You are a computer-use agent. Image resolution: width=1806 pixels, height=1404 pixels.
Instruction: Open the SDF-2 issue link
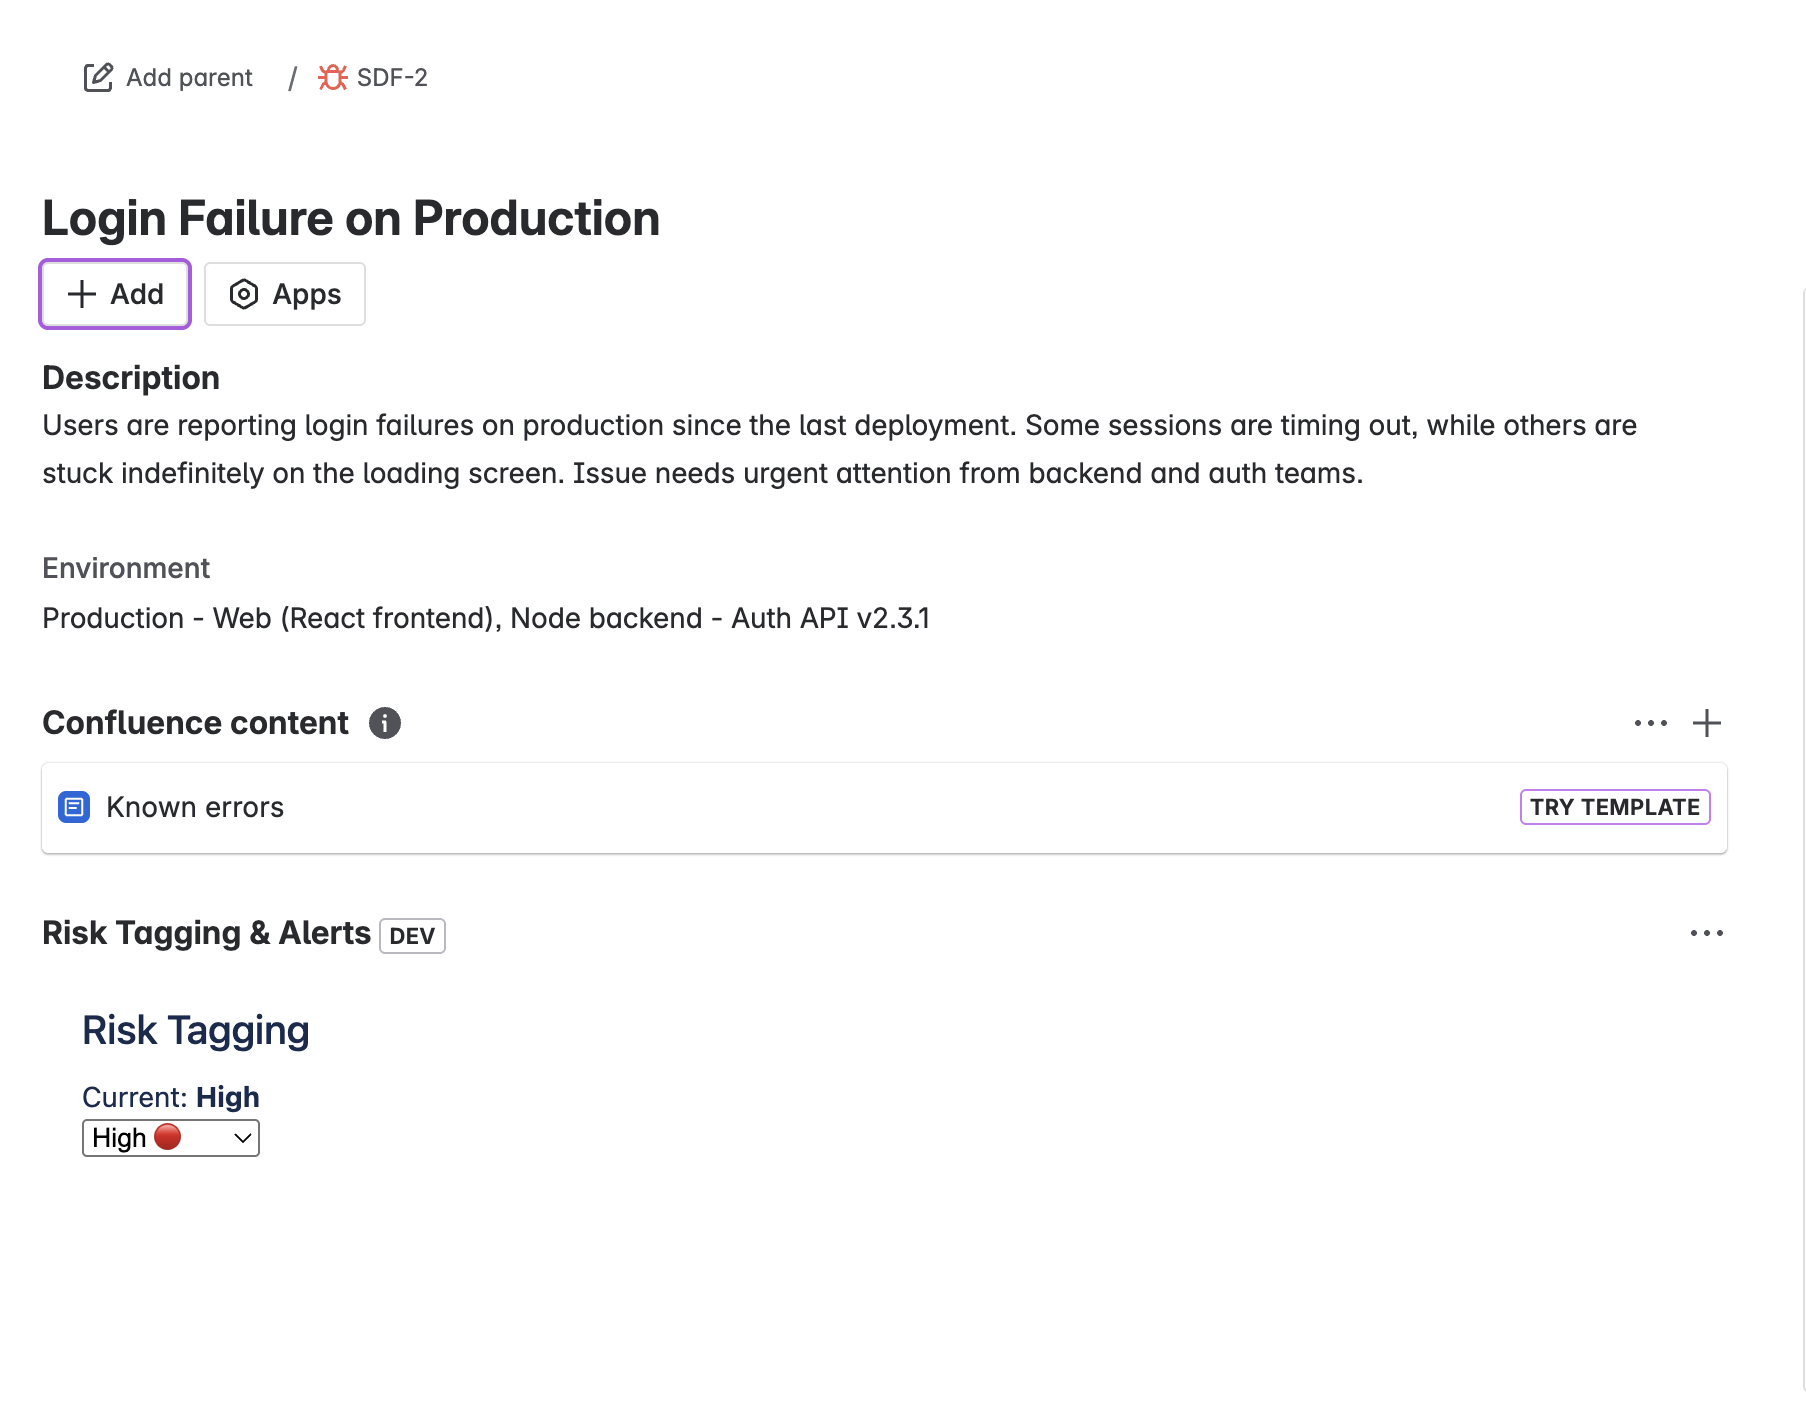tap(392, 77)
